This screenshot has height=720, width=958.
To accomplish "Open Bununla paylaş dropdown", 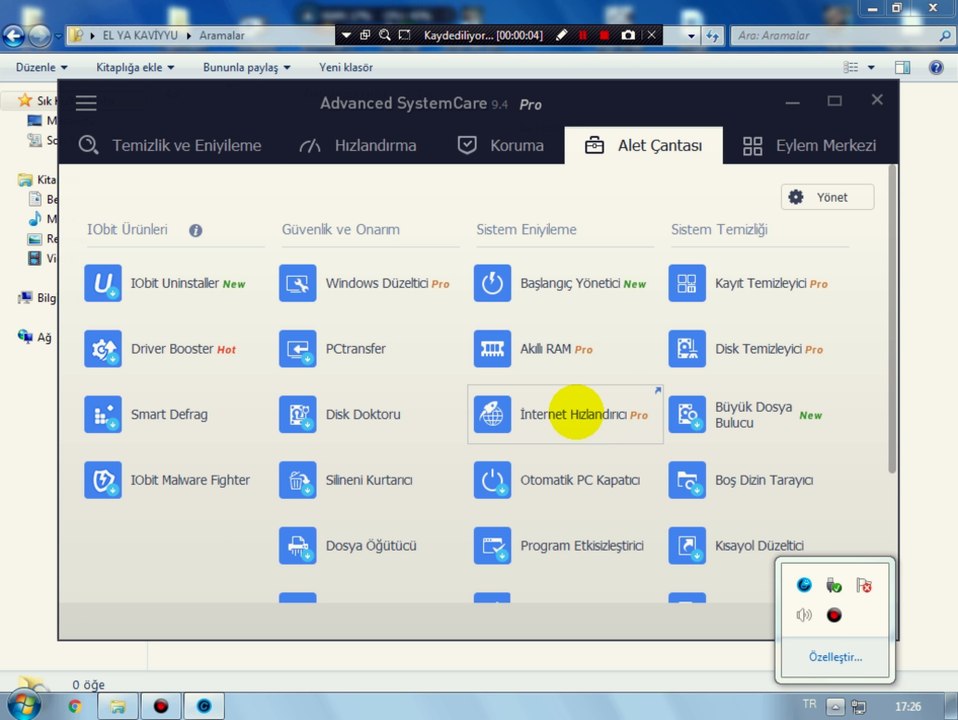I will point(246,67).
